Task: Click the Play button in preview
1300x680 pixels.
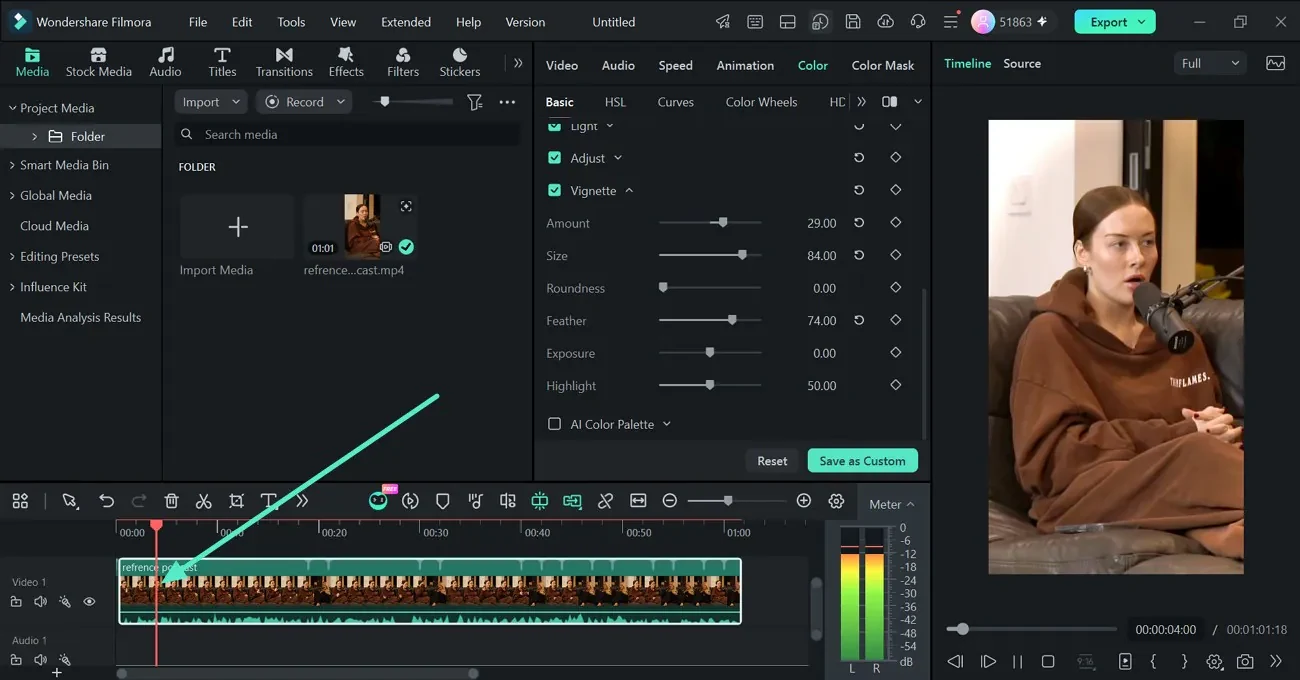Action: pos(988,661)
